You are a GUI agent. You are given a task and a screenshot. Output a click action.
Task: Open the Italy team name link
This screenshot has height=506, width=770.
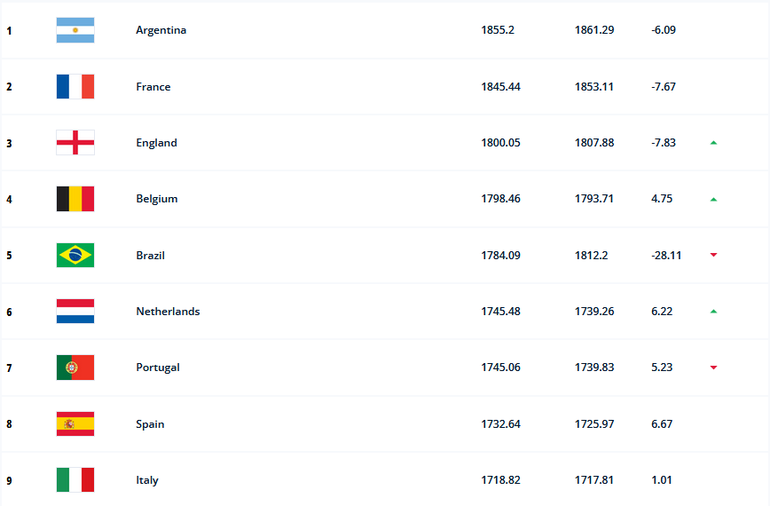pyautogui.click(x=147, y=480)
